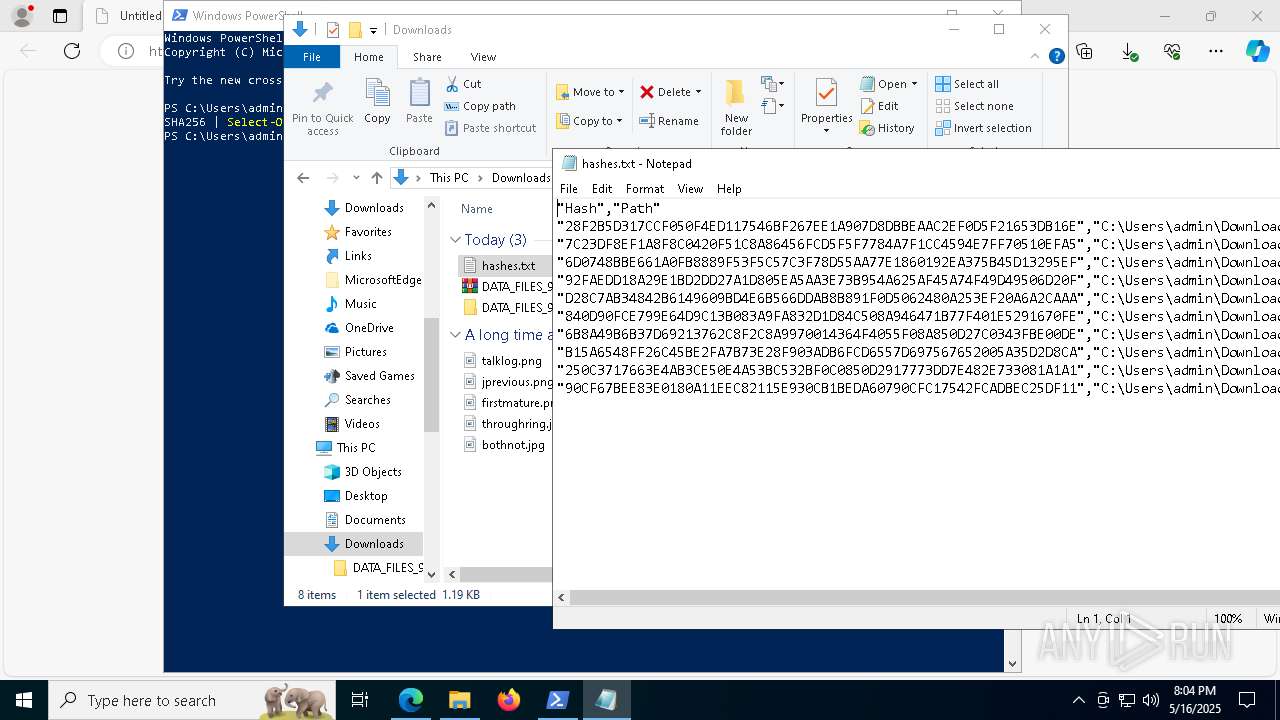The height and width of the screenshot is (720, 1280).
Task: Open Notepad View menu
Action: pyautogui.click(x=690, y=189)
